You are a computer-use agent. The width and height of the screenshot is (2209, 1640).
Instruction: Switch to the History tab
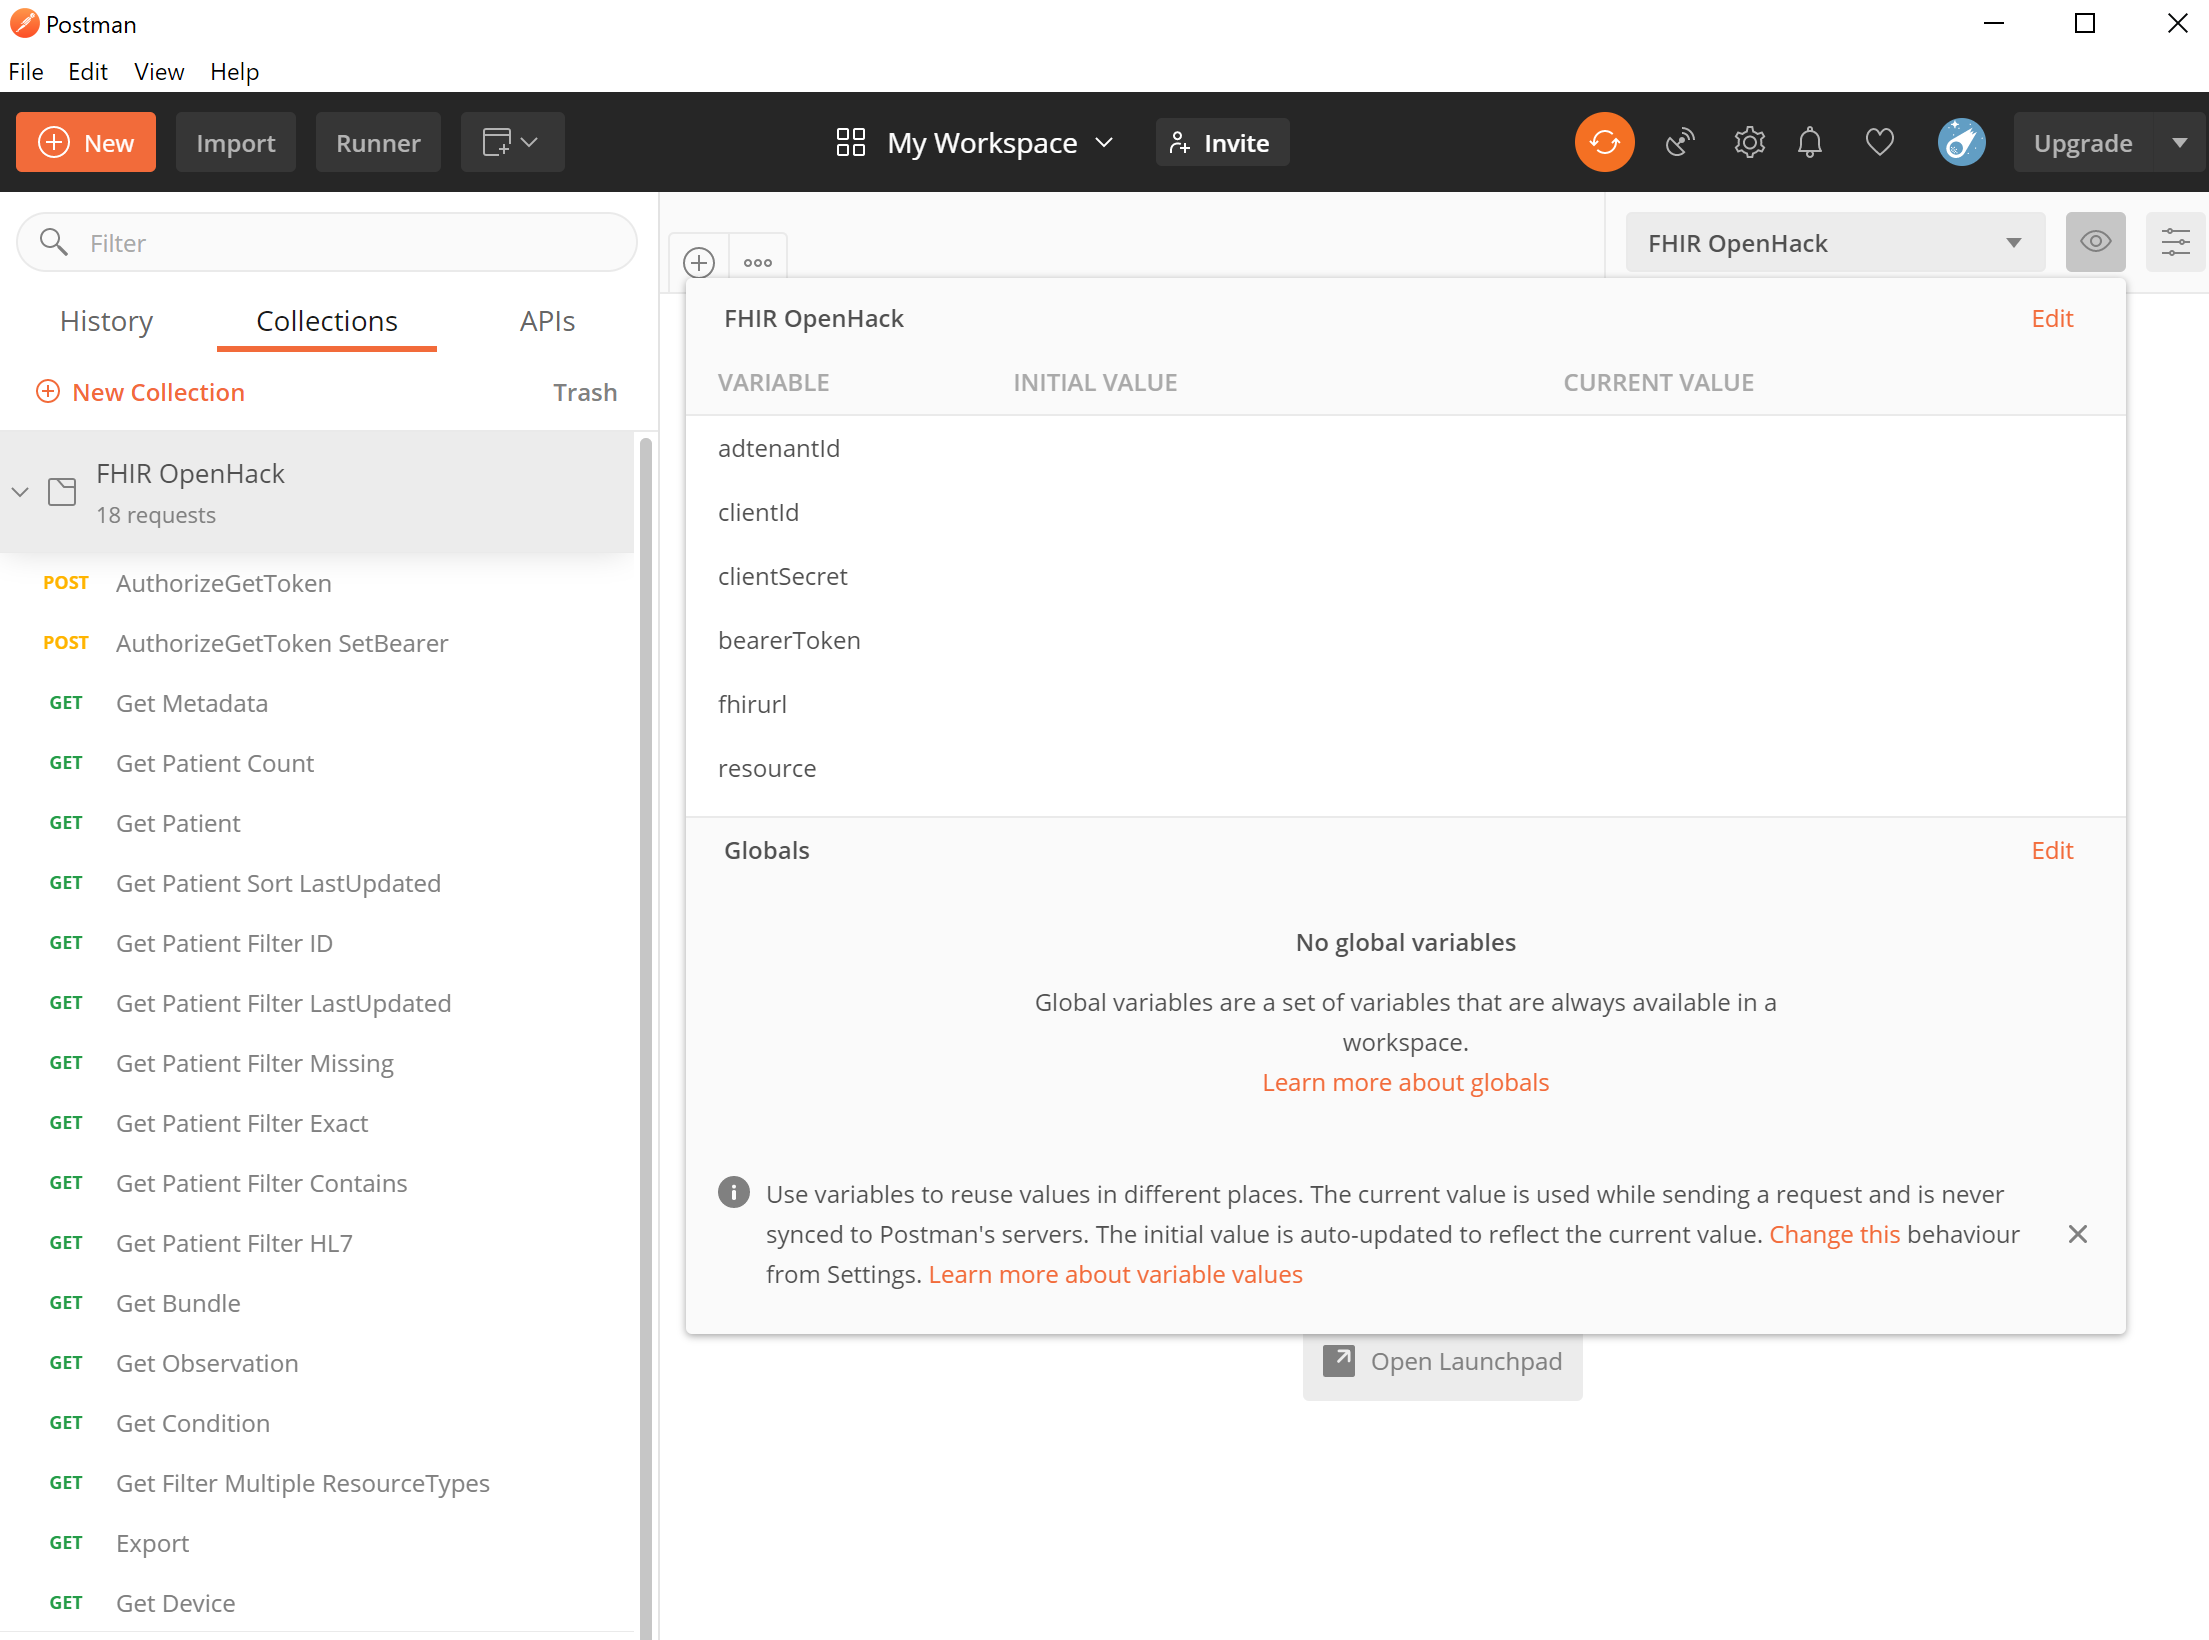(107, 321)
